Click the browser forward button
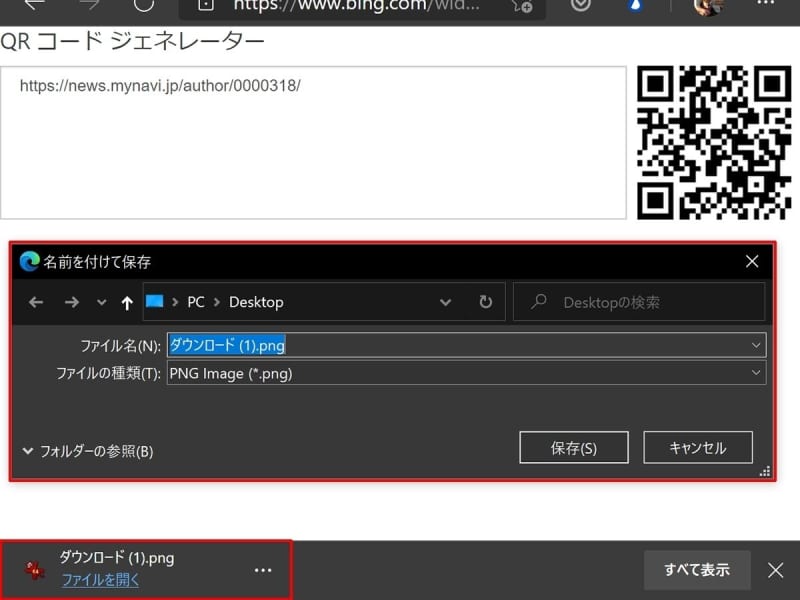Screen dimensions: 800x600 [x=89, y=4]
